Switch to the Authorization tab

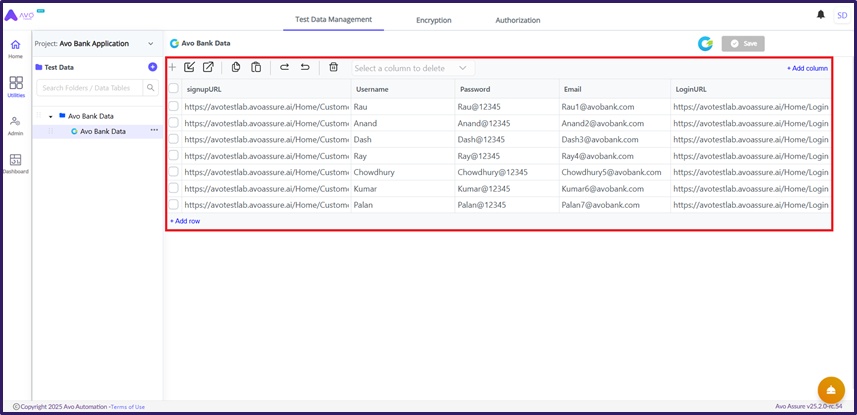[517, 20]
